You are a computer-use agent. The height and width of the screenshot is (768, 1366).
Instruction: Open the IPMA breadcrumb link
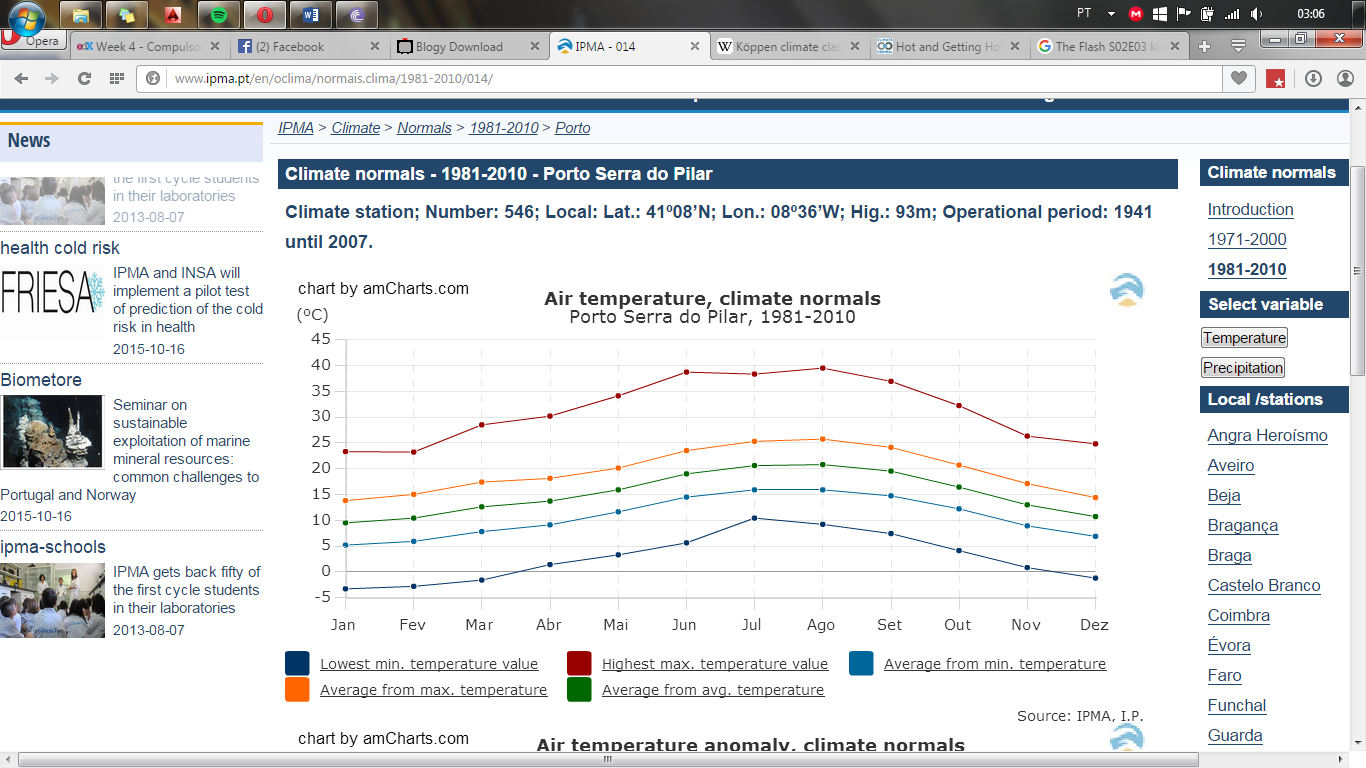point(296,128)
